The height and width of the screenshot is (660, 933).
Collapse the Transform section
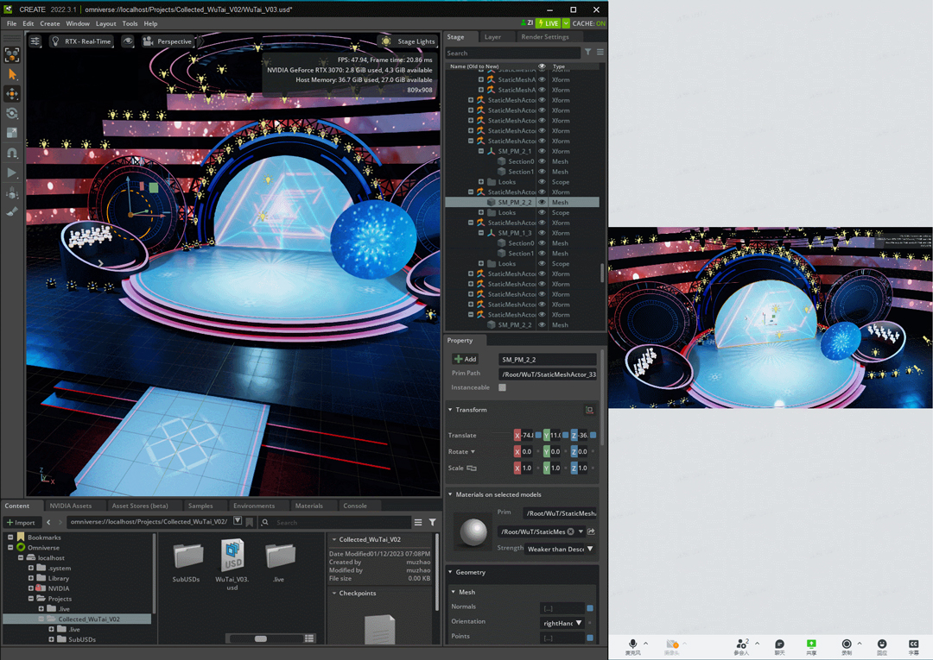coord(451,410)
